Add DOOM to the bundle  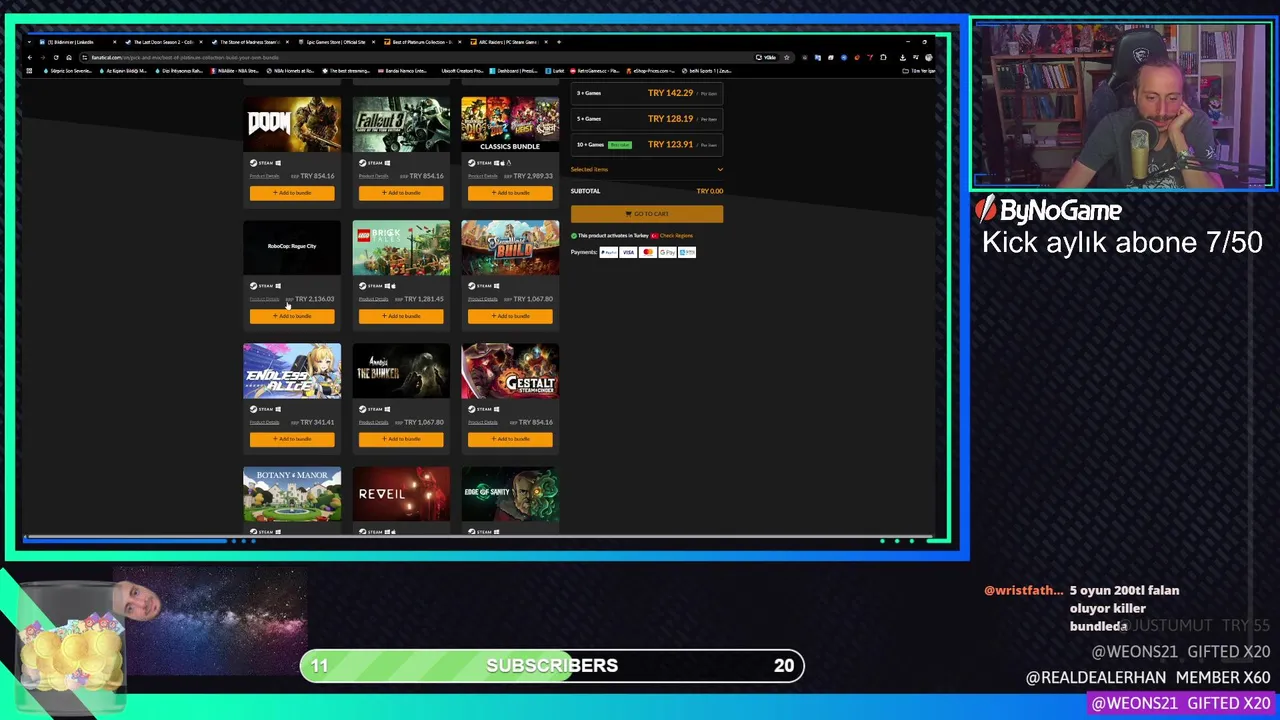[x=292, y=192]
